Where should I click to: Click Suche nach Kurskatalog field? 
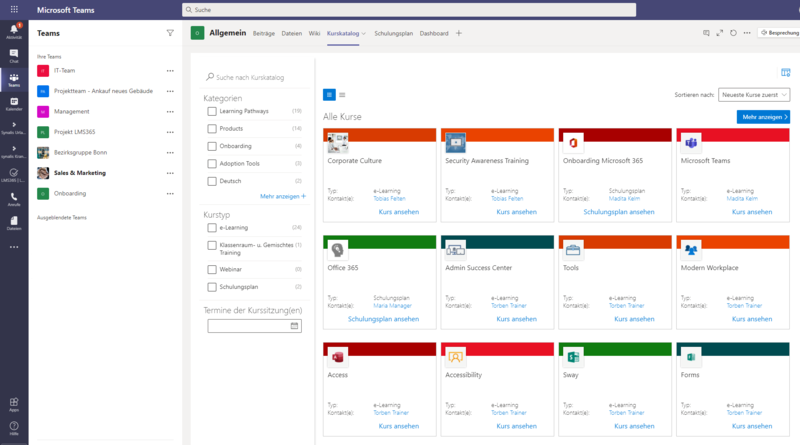point(256,78)
